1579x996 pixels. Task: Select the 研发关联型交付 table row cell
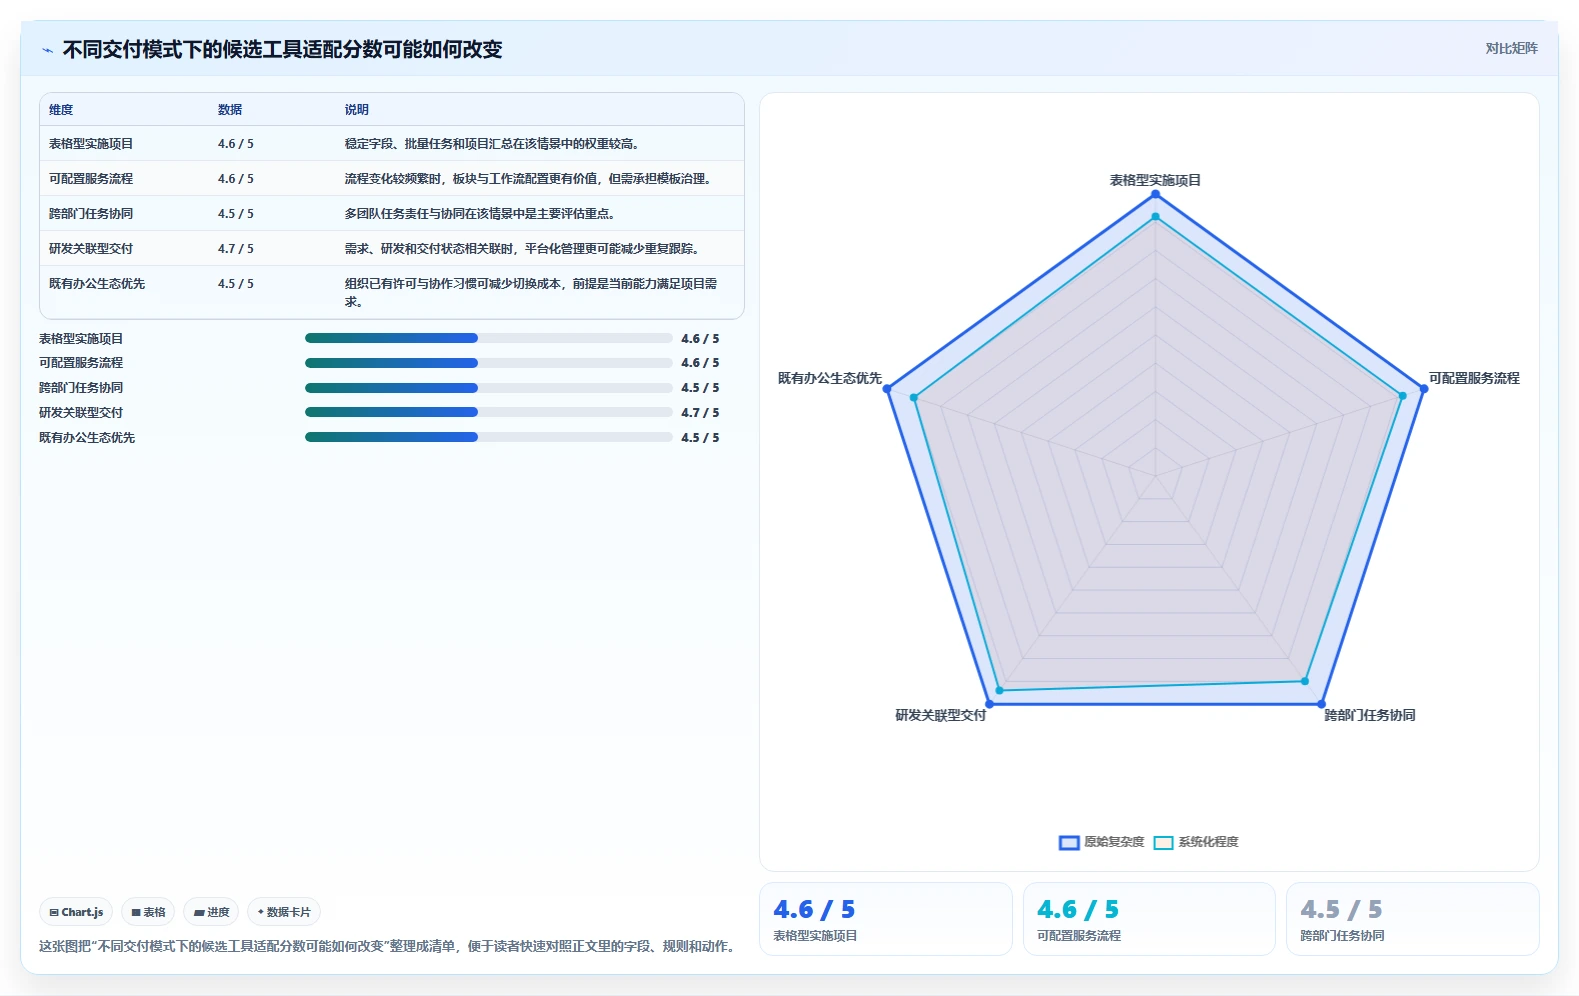click(91, 249)
